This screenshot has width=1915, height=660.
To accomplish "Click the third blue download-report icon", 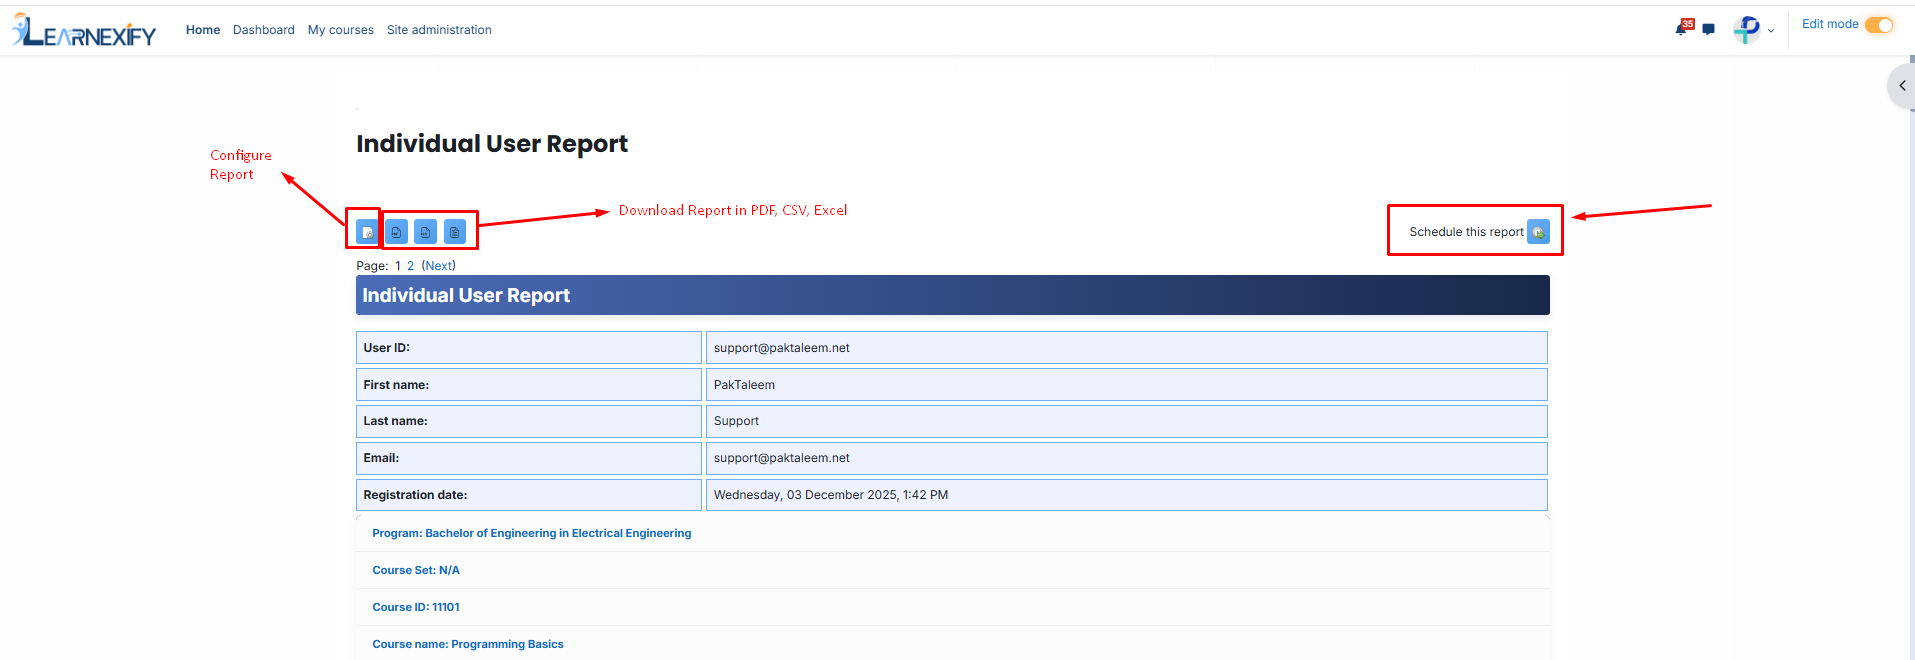I will pyautogui.click(x=455, y=232).
